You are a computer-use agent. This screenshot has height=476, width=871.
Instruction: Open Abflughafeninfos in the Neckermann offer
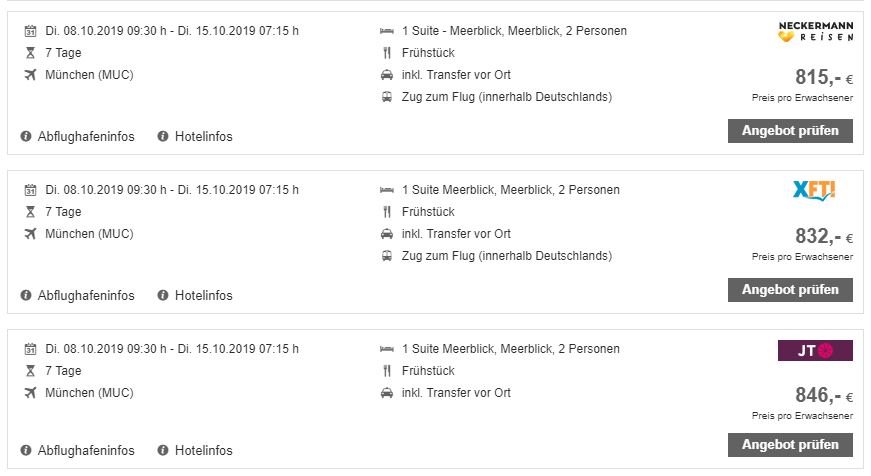[86, 136]
